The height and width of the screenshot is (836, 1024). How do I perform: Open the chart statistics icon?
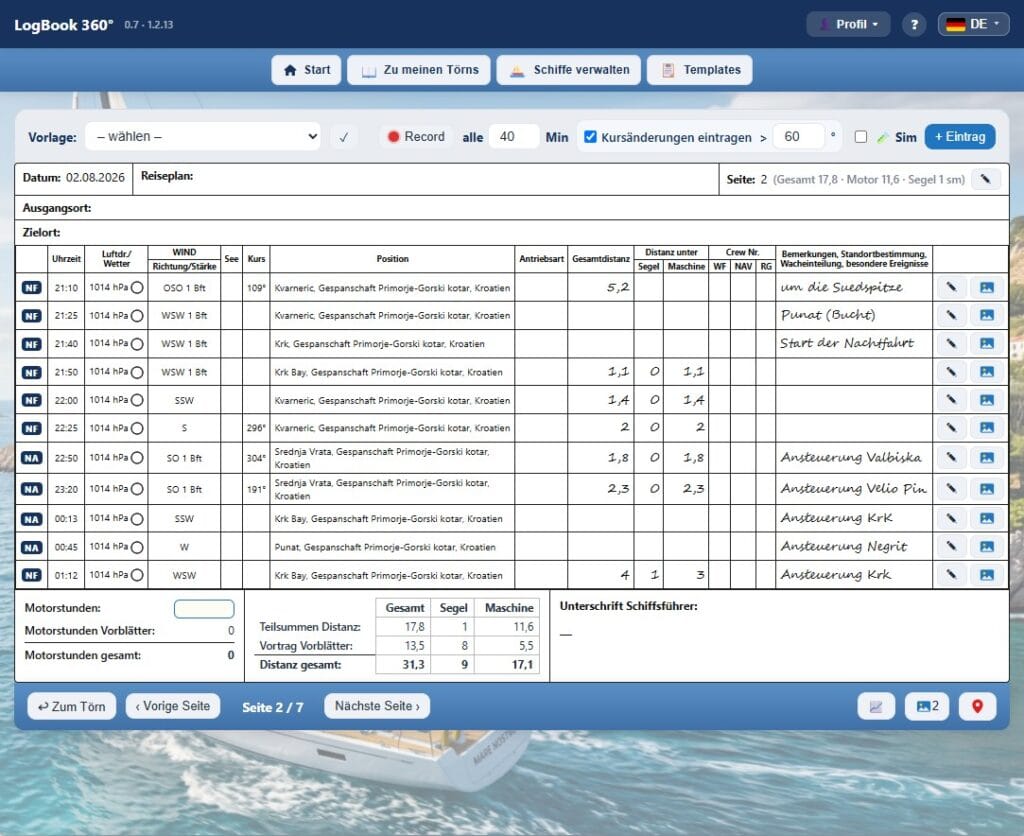click(876, 706)
